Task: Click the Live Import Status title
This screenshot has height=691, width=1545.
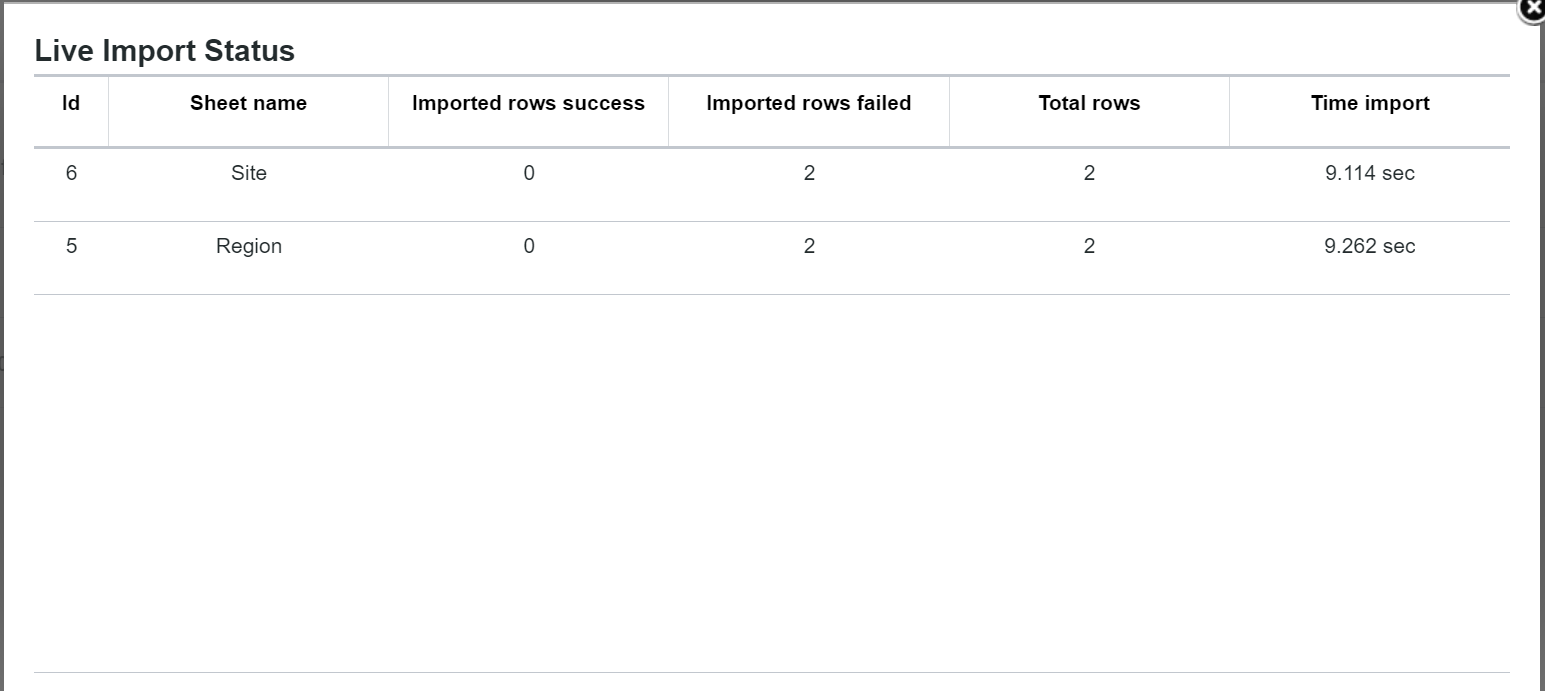Action: 164,50
